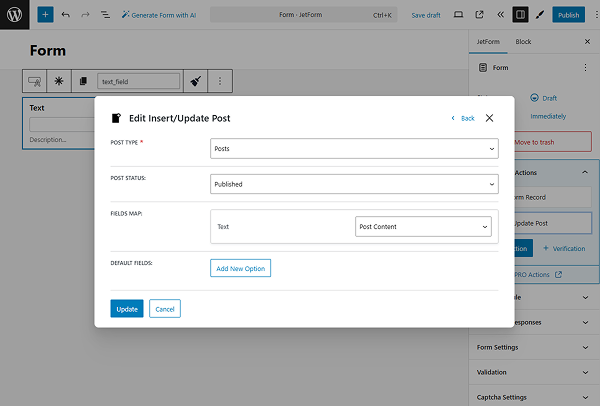Click the Update button
This screenshot has width=600, height=406.
127,309
